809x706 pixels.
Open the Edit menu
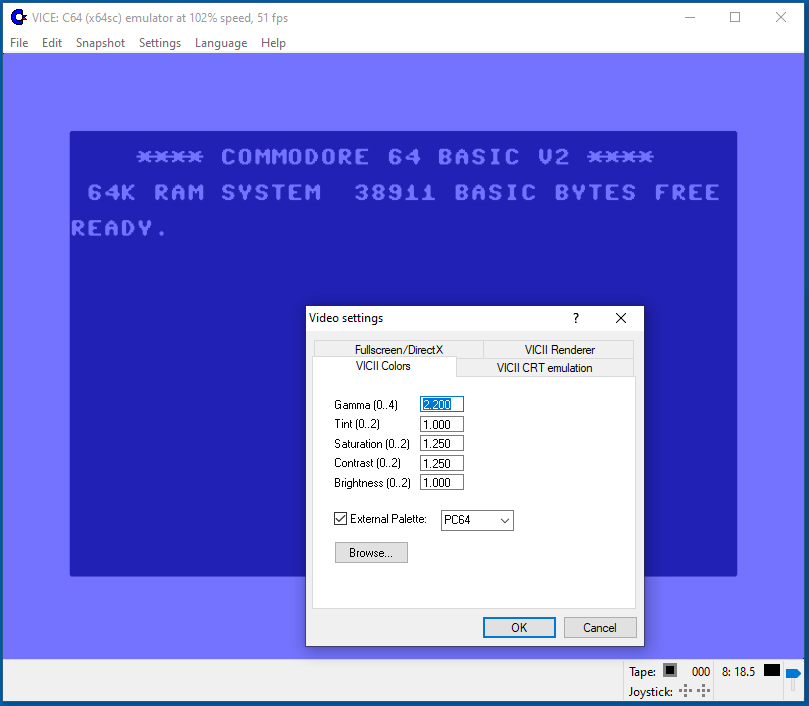[52, 43]
